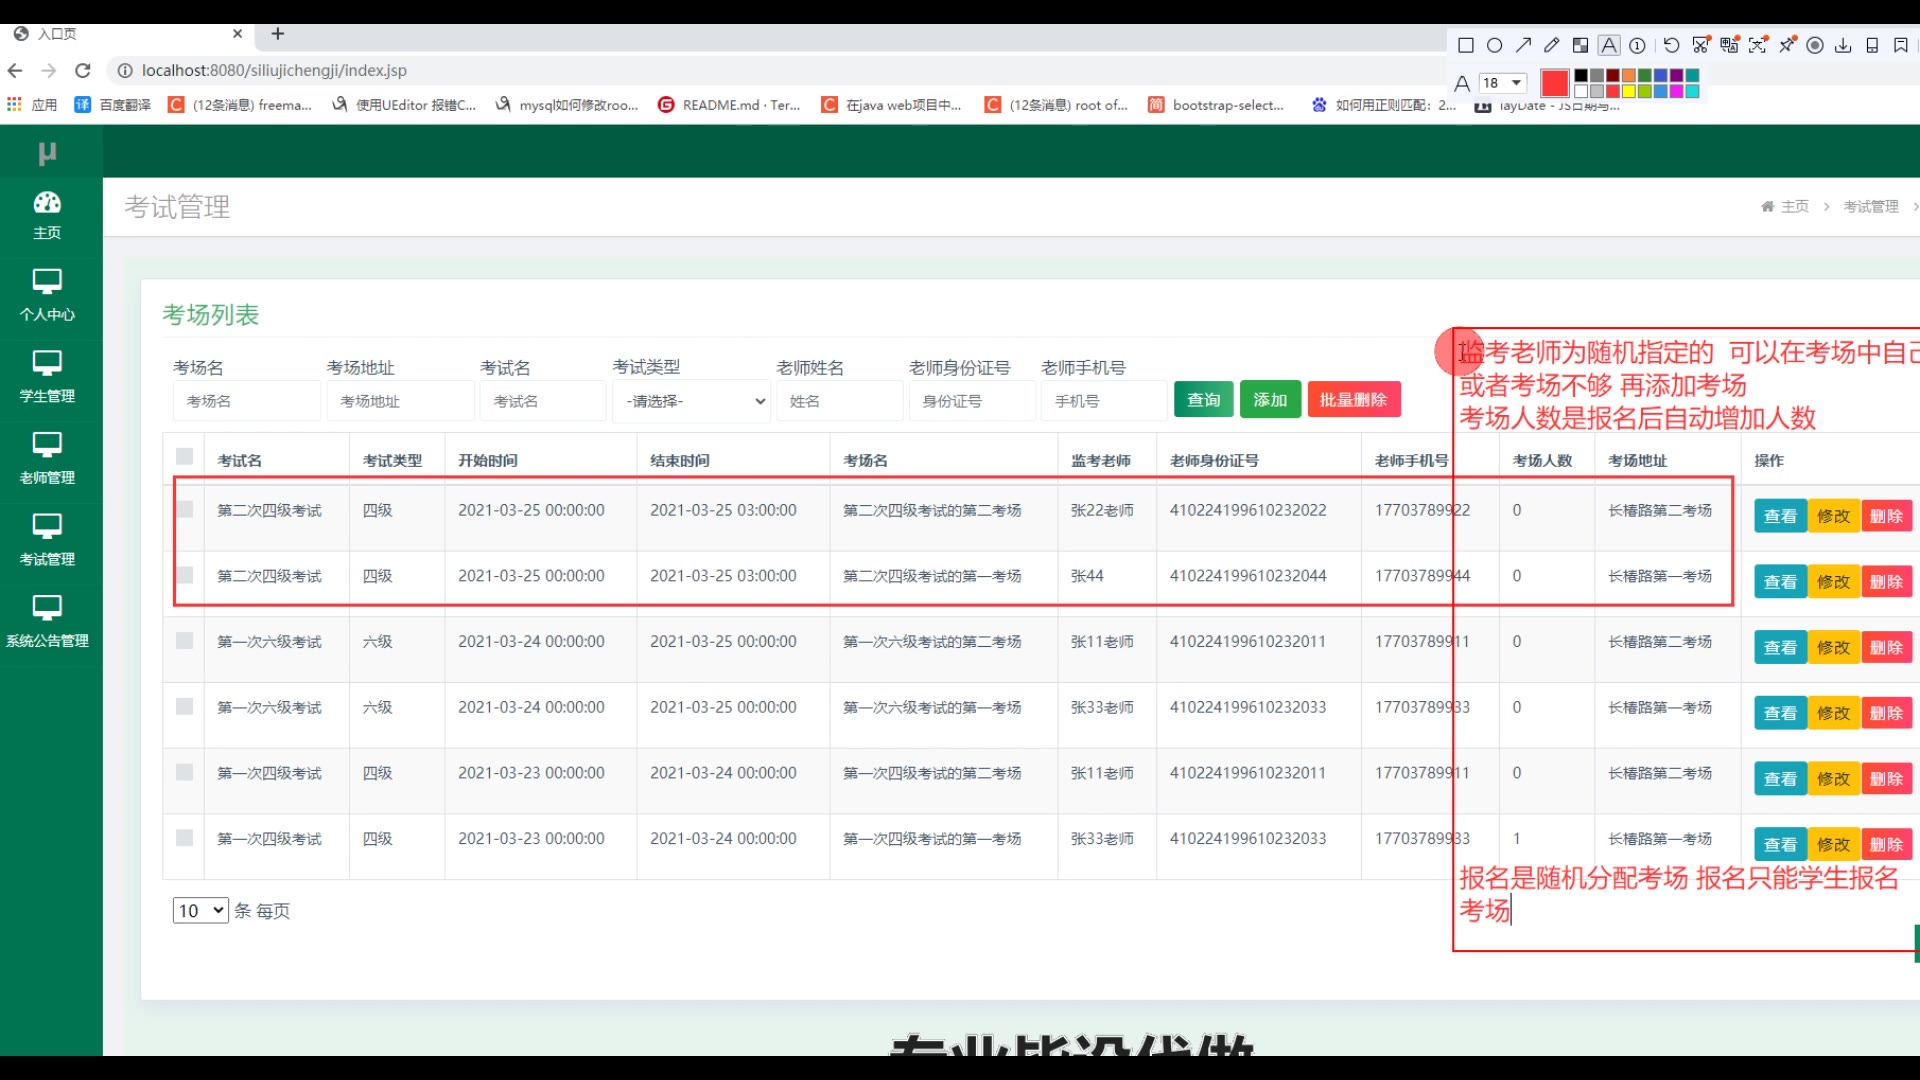The height and width of the screenshot is (1080, 1920).
Task: Click the undo annotation icon
Action: tap(1671, 45)
